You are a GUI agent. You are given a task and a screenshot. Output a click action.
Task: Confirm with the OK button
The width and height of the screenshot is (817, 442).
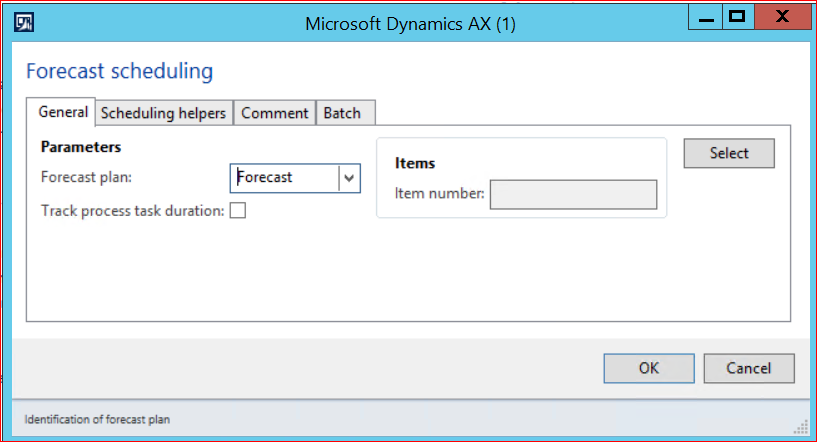pos(649,369)
